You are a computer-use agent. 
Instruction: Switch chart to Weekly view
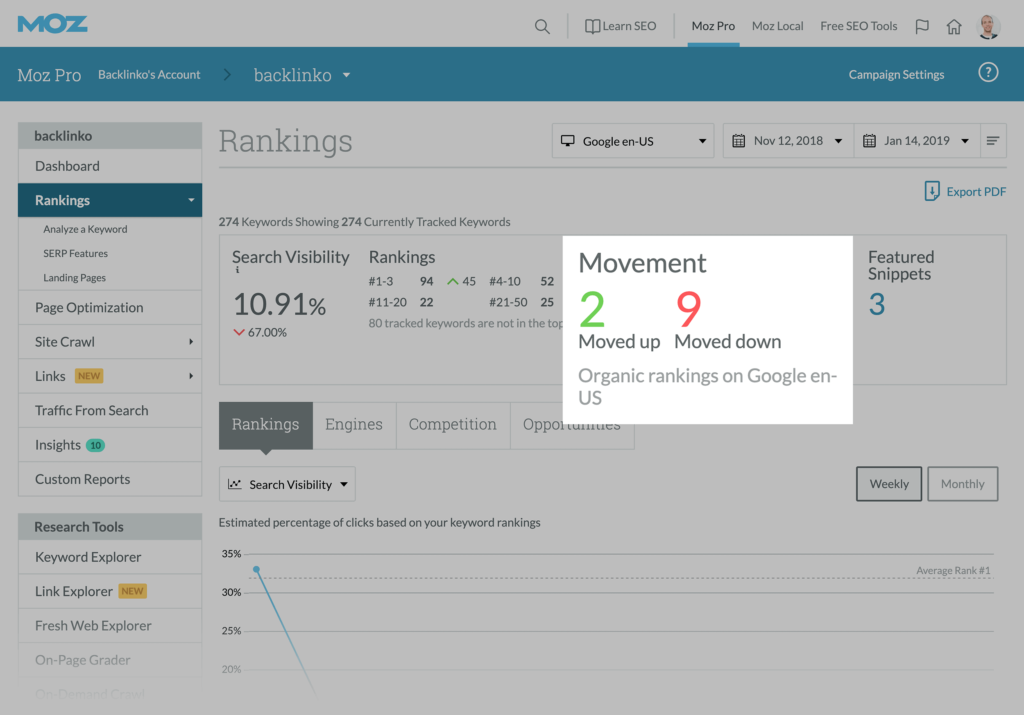889,484
